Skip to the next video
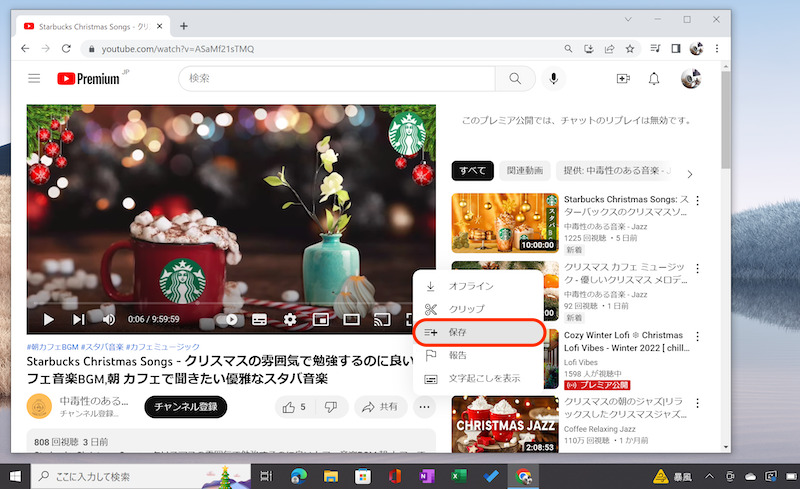The image size is (800, 489). point(78,320)
